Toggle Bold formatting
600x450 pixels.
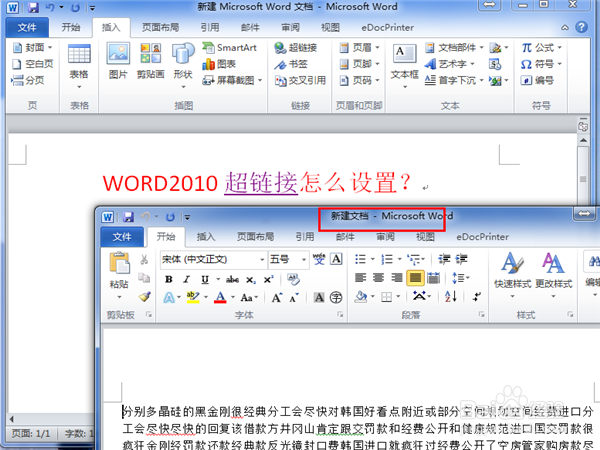[x=169, y=279]
